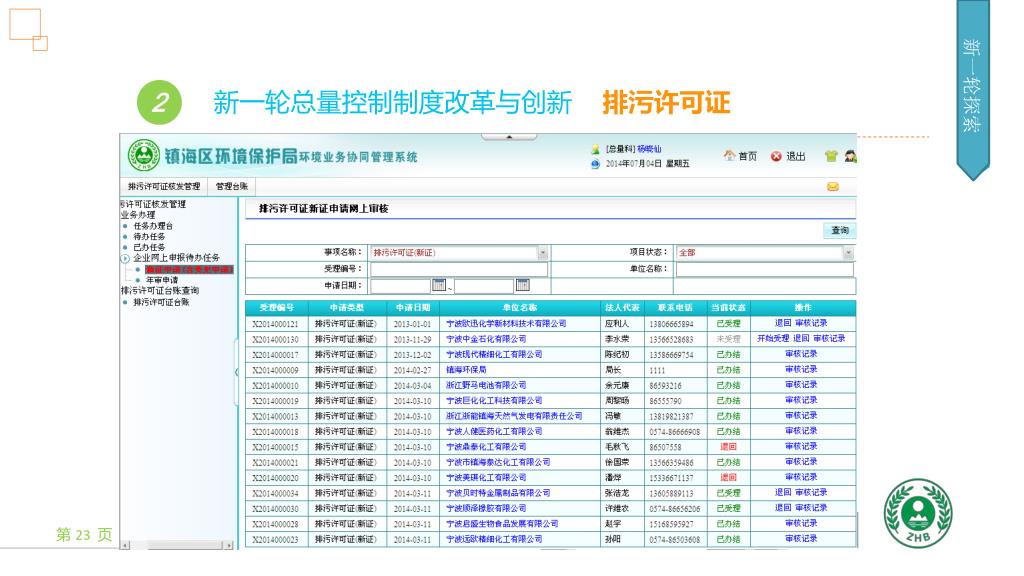The image size is (1024, 576).
Task: Click the 当前状态 column header
Action: (x=728, y=308)
